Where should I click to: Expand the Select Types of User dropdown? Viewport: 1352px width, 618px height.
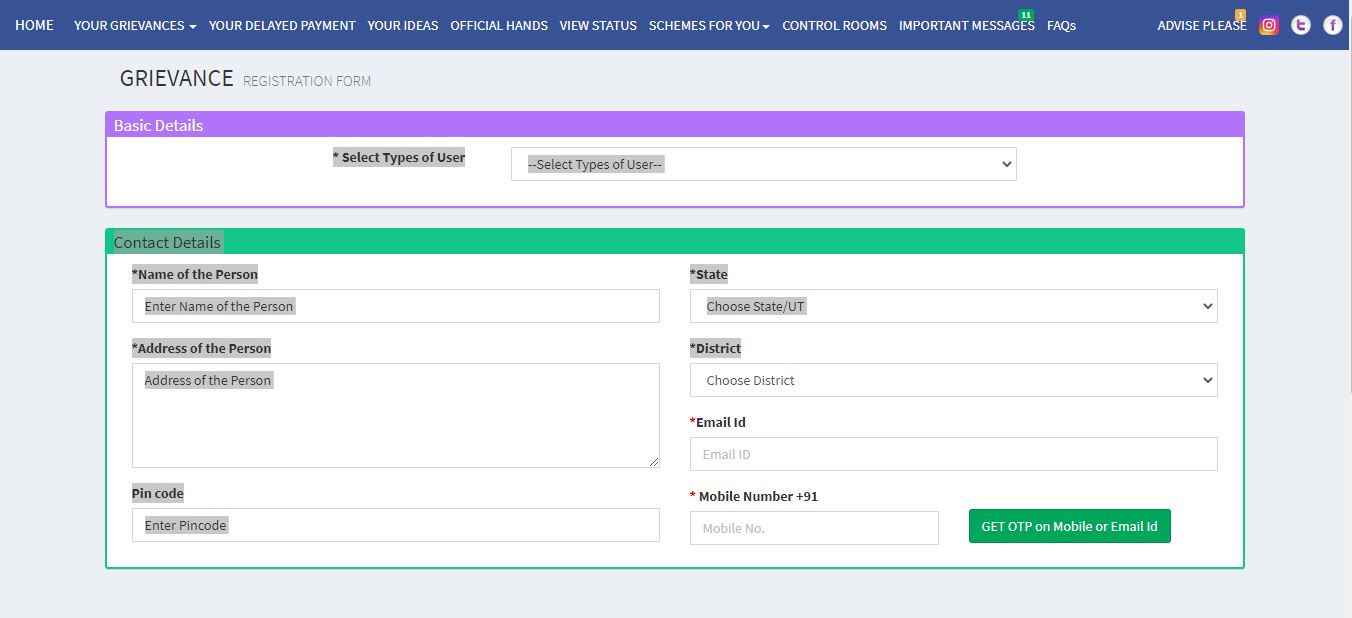763,163
